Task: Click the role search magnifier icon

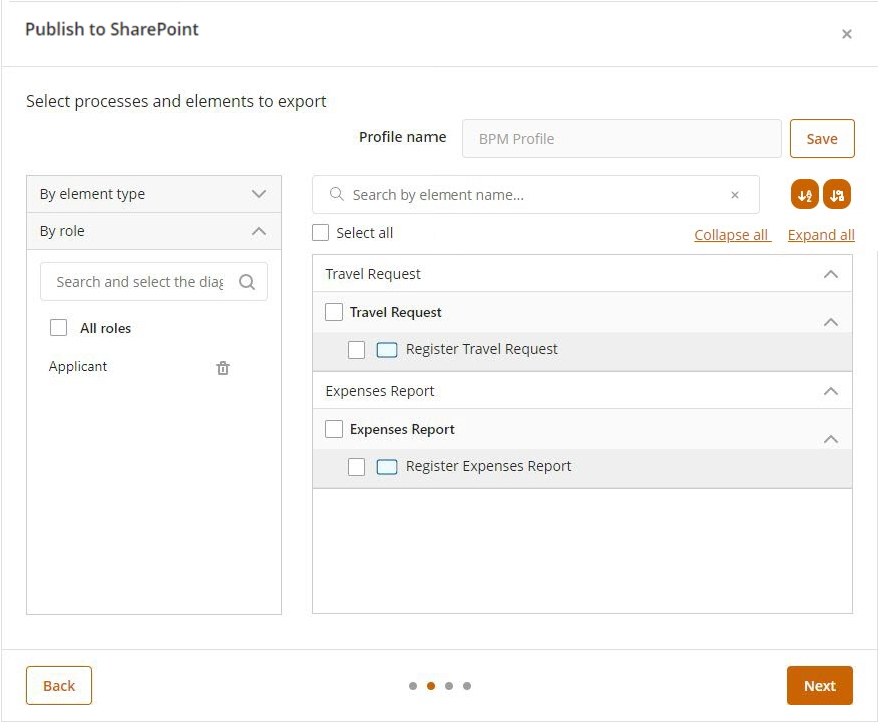Action: (247, 282)
